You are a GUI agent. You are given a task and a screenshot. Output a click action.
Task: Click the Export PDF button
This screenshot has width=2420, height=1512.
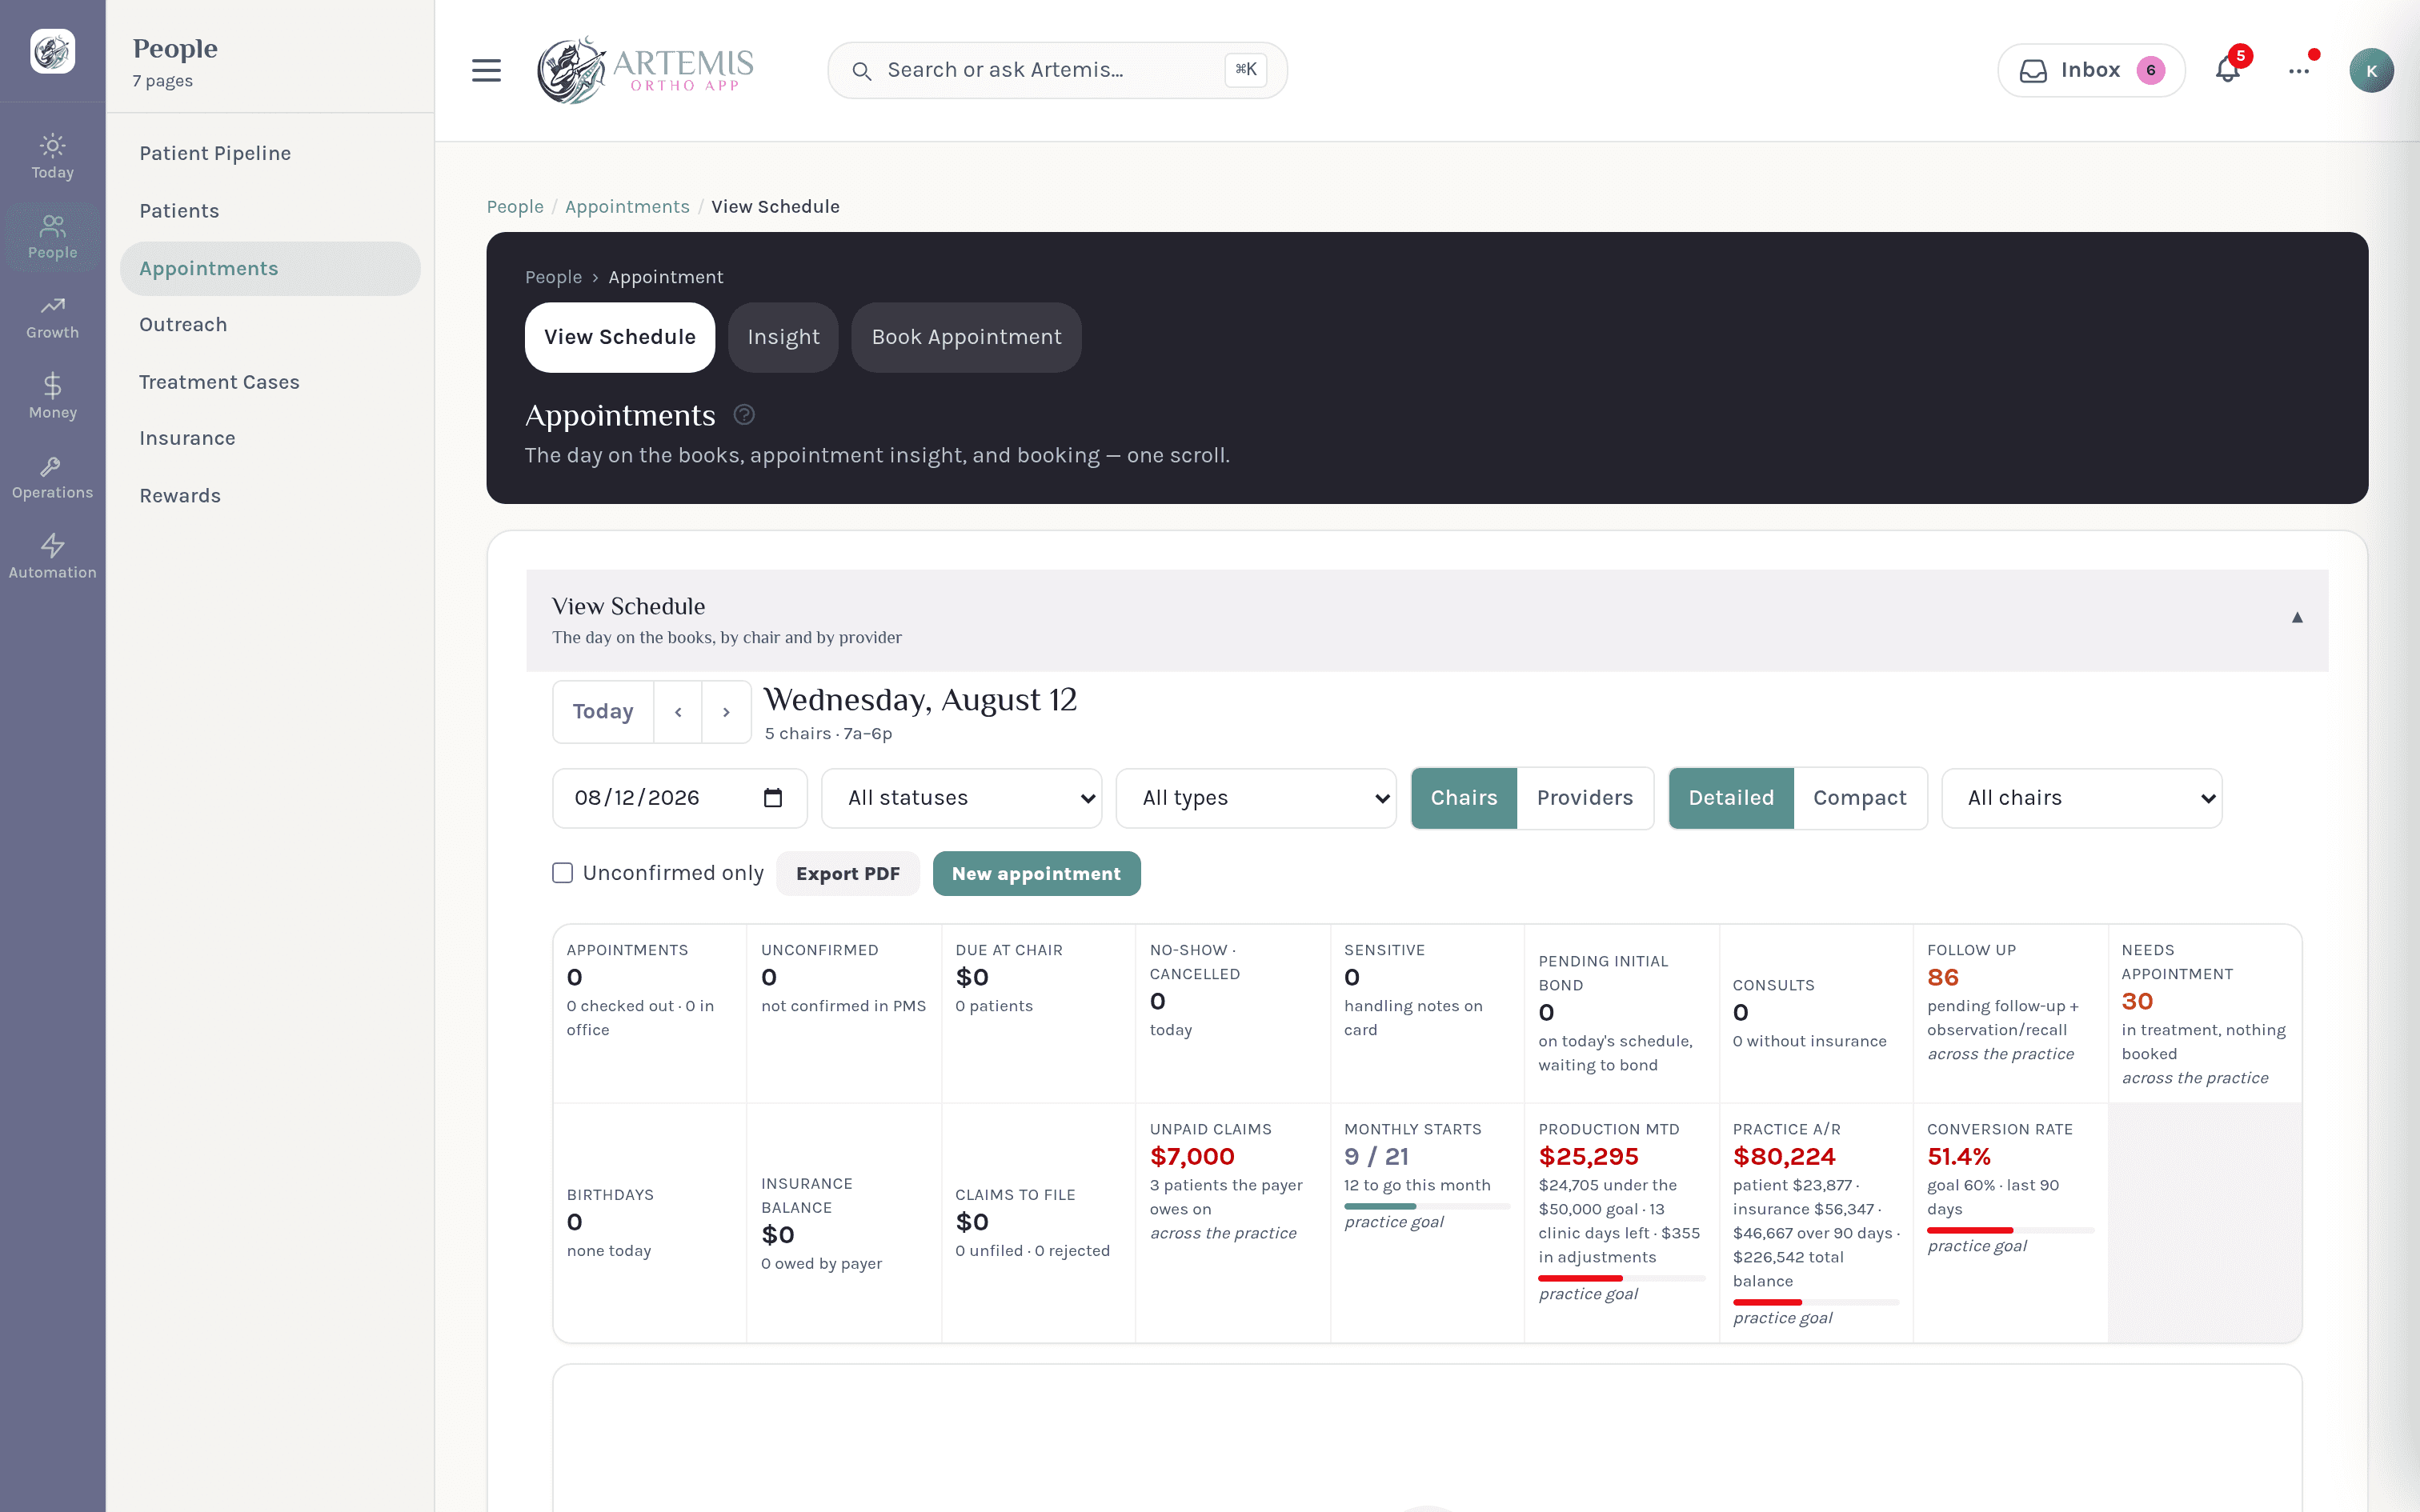[848, 873]
